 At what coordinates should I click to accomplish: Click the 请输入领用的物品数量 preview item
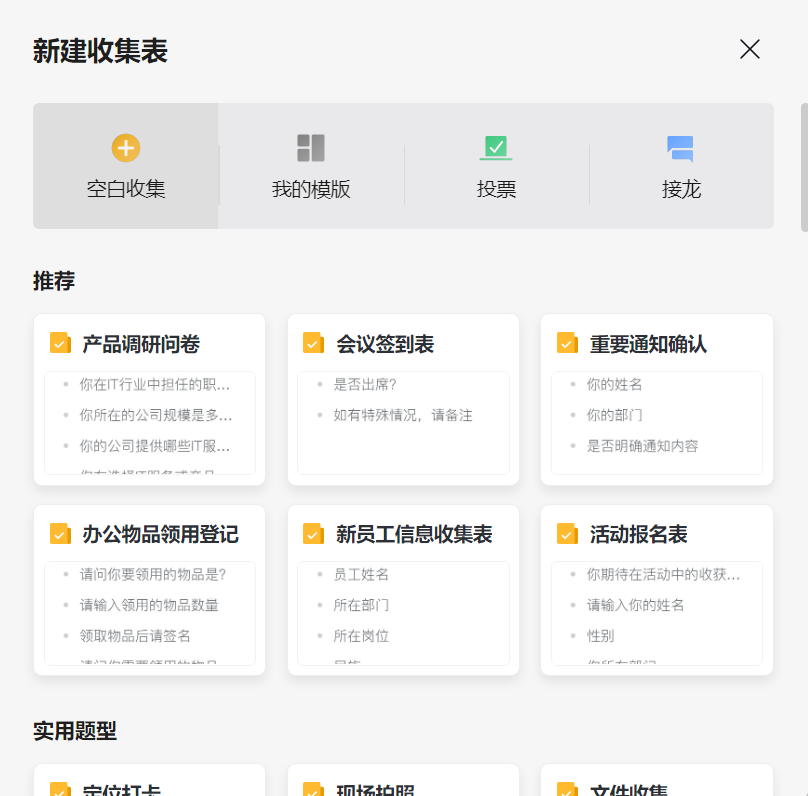149,605
